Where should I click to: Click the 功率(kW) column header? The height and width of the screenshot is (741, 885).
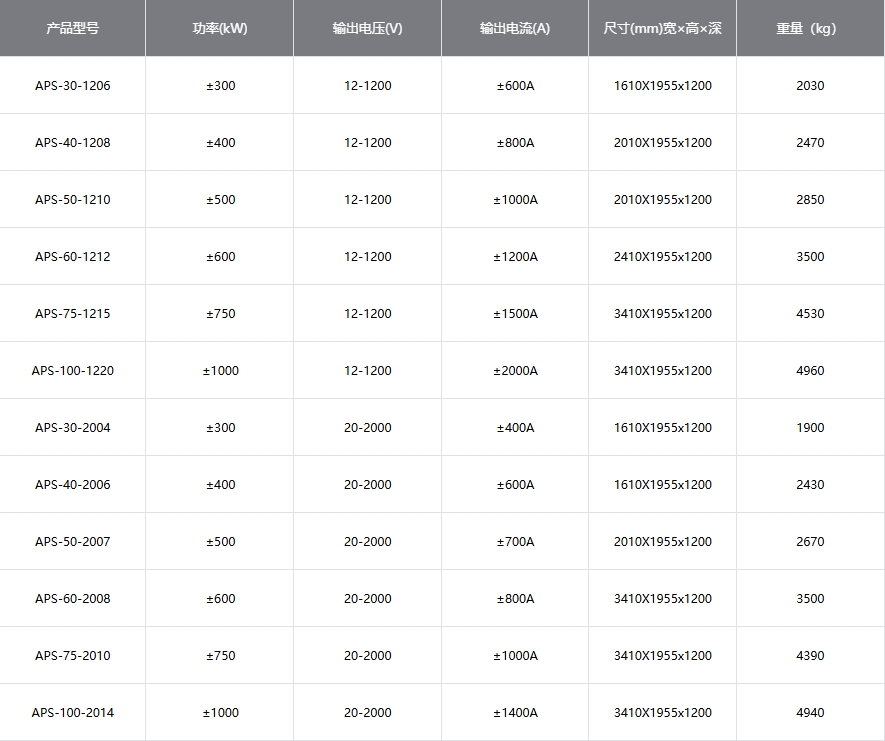(x=220, y=28)
